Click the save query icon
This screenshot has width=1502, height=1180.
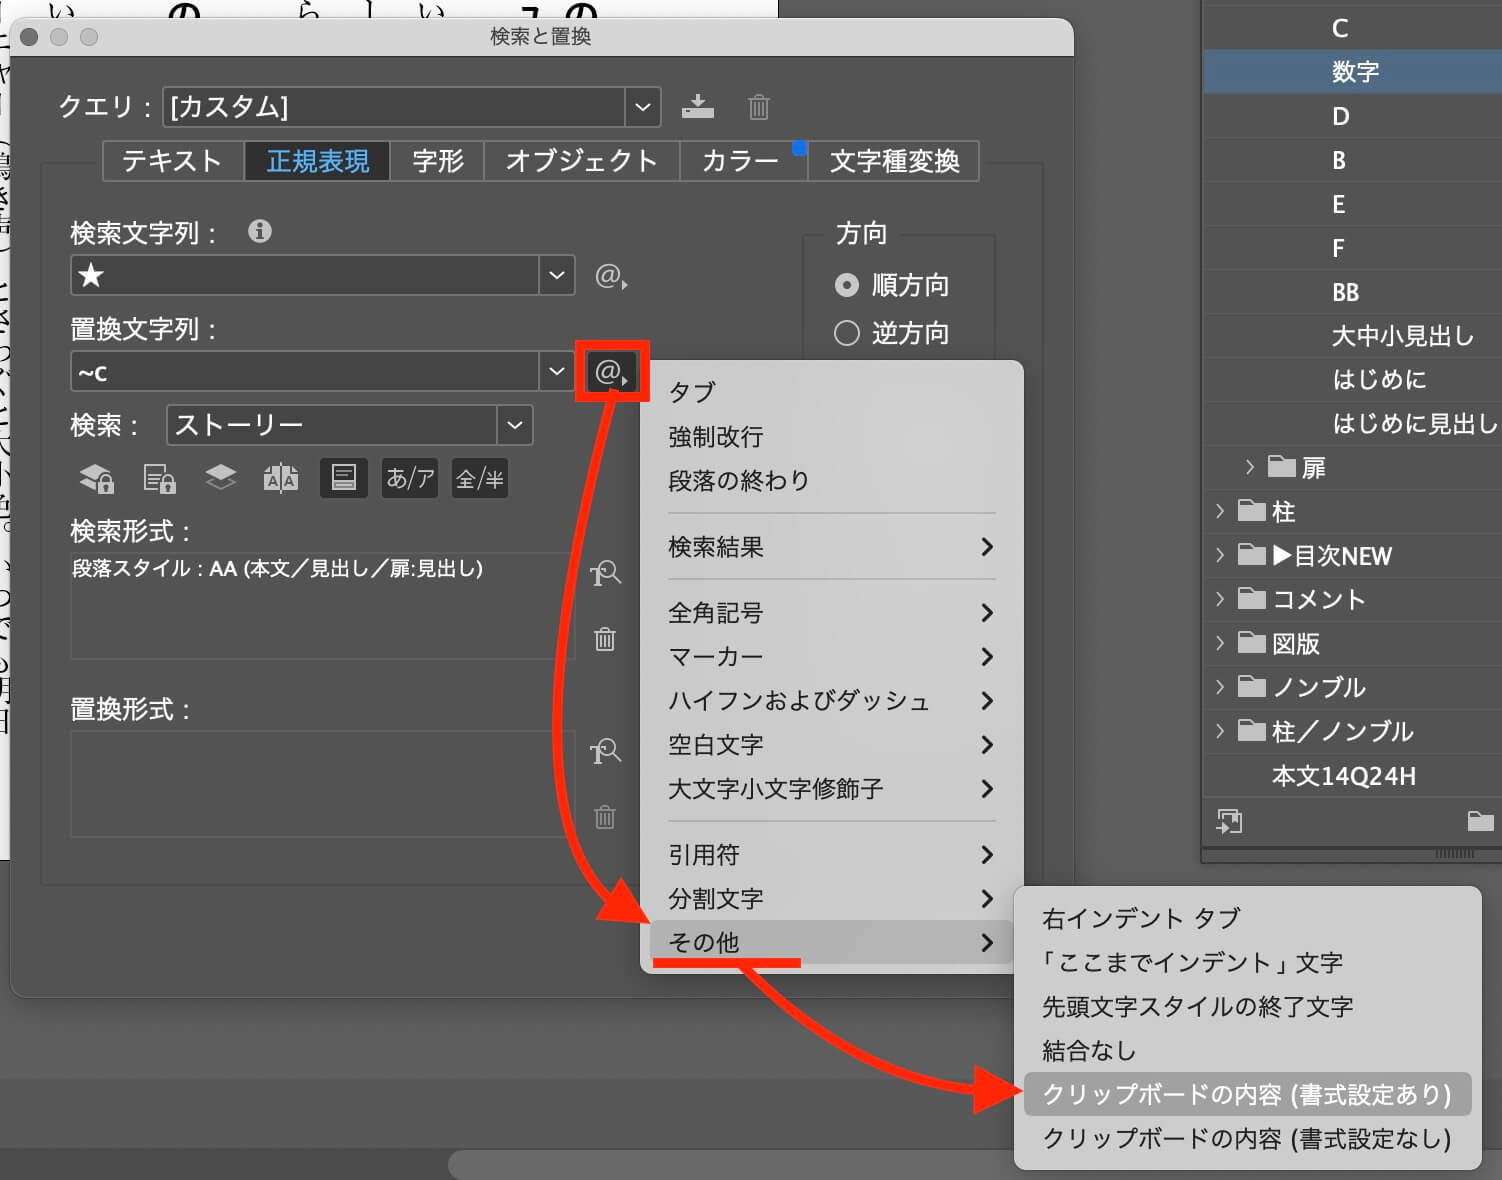tap(697, 106)
